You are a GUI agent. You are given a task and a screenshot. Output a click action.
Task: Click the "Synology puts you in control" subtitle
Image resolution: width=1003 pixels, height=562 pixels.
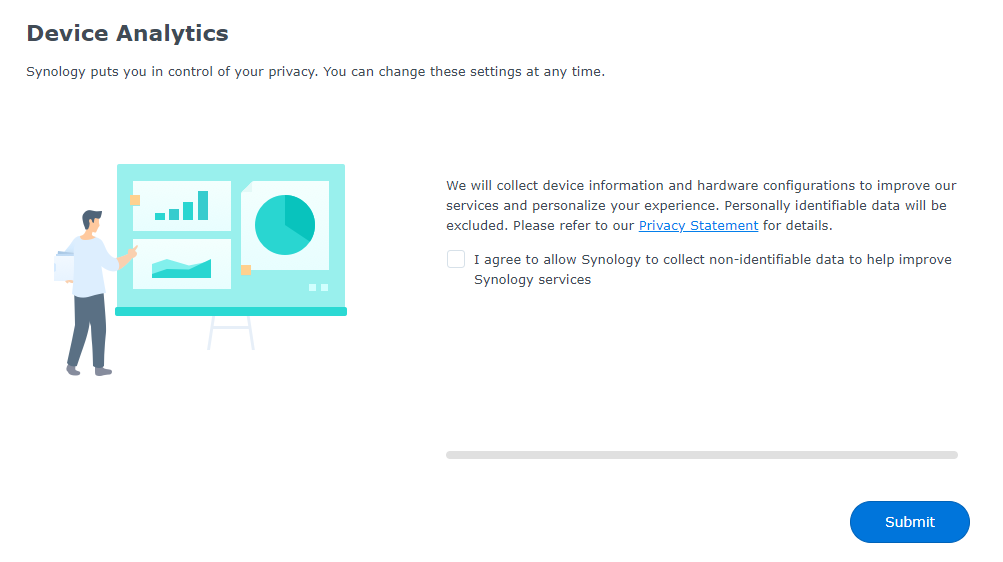pos(315,72)
